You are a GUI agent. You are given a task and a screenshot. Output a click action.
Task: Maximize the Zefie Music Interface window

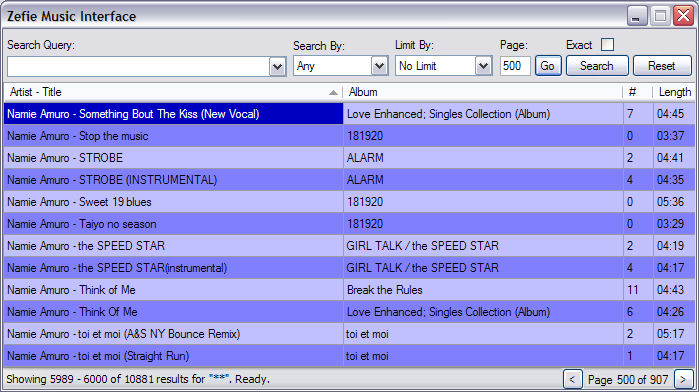tap(660, 16)
